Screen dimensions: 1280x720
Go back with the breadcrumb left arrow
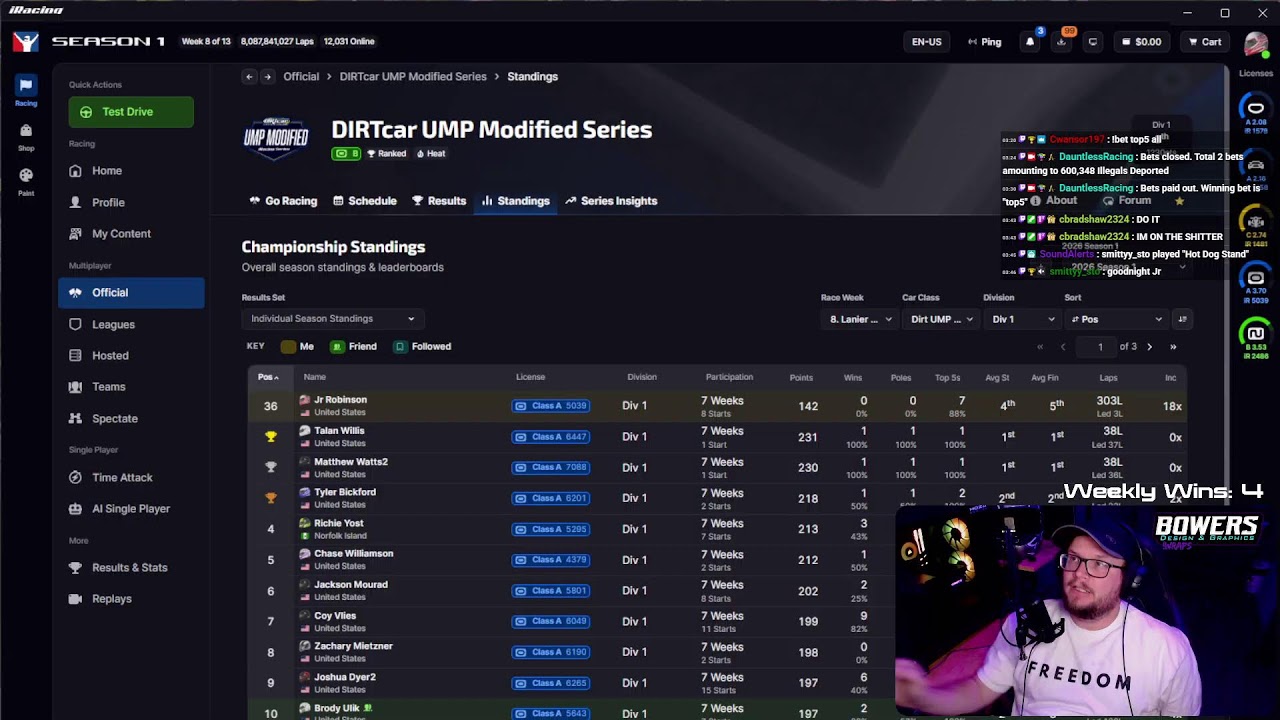point(249,77)
